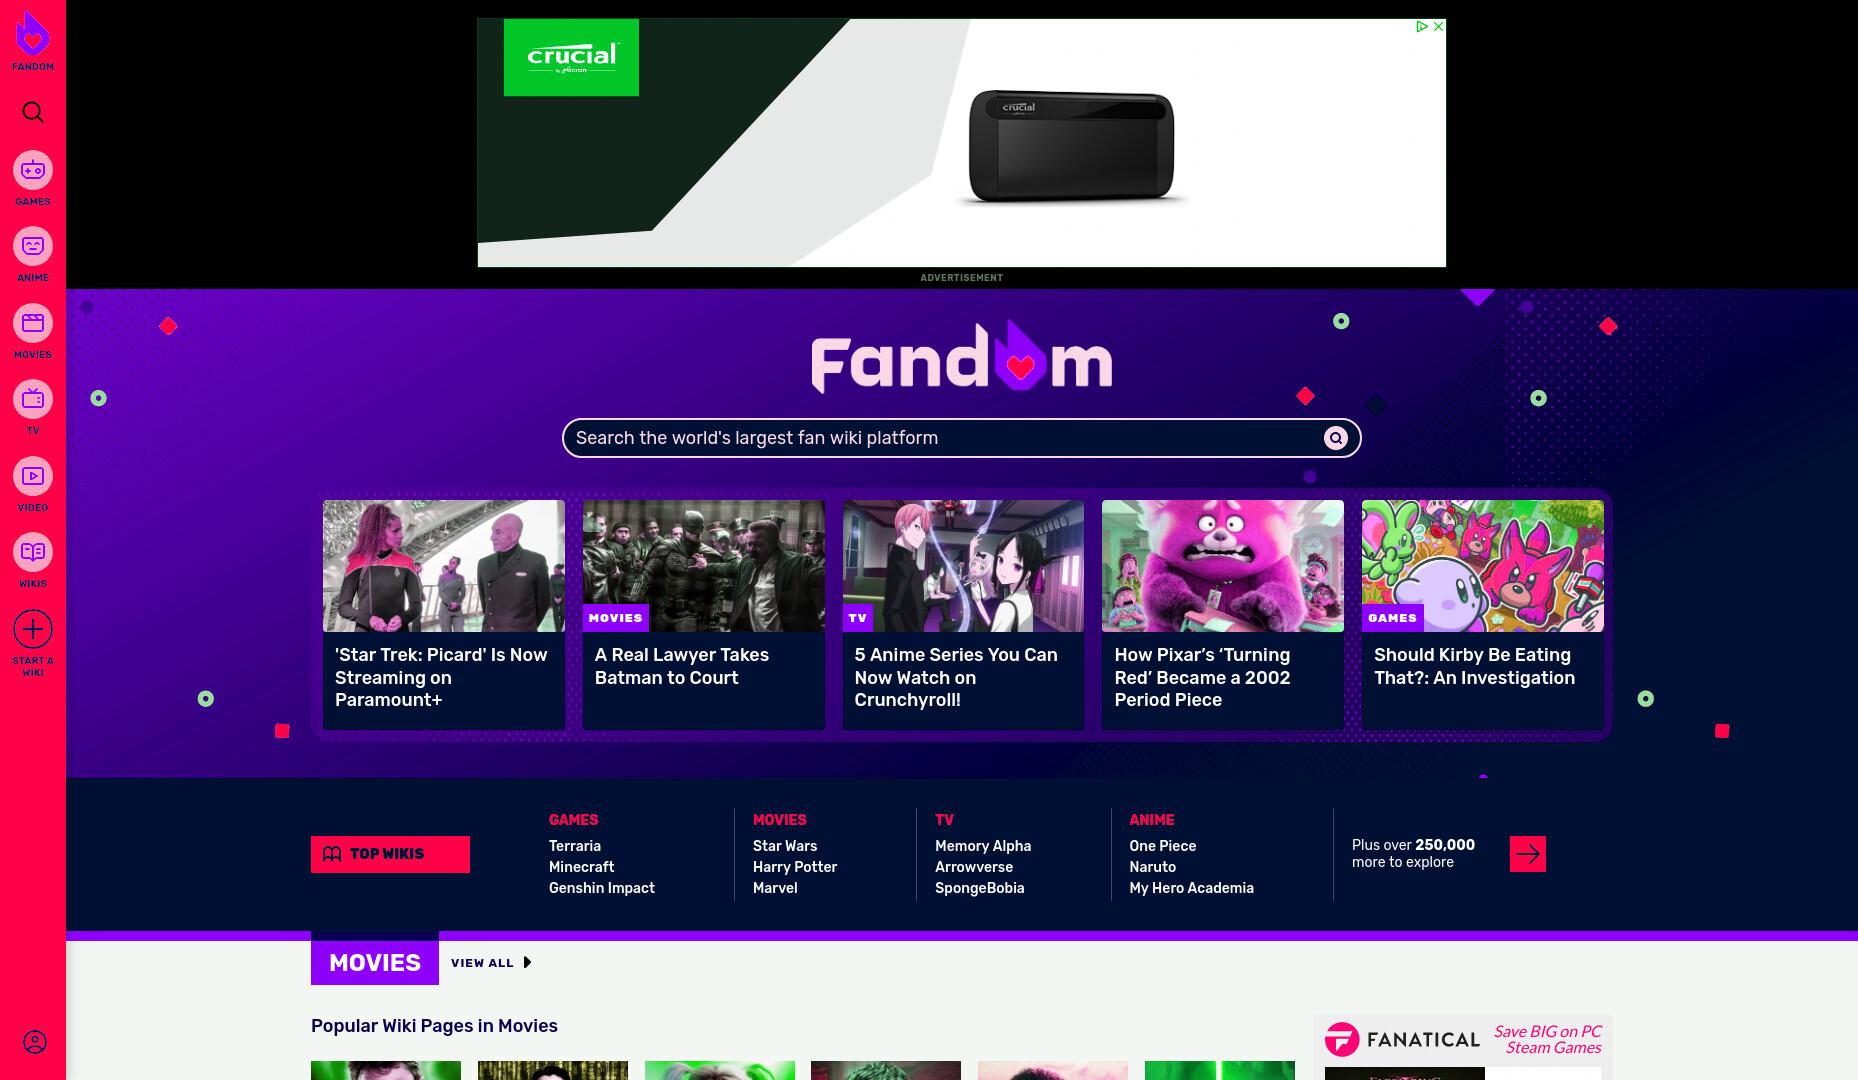
Task: Open the Wikis book icon
Action: 33,552
